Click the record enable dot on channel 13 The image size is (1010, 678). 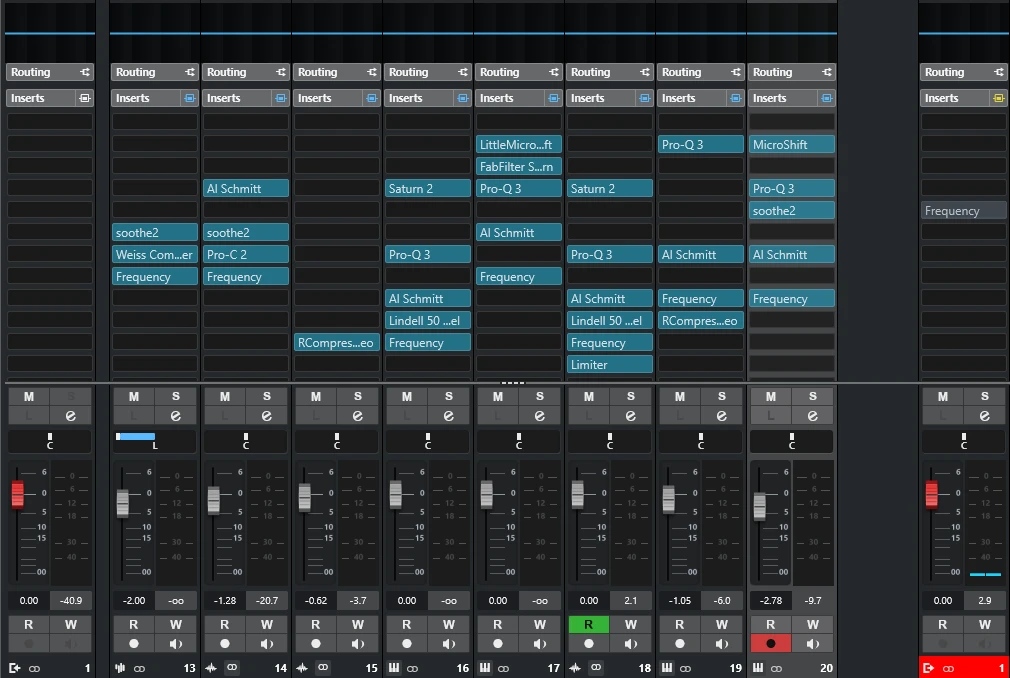[133, 644]
